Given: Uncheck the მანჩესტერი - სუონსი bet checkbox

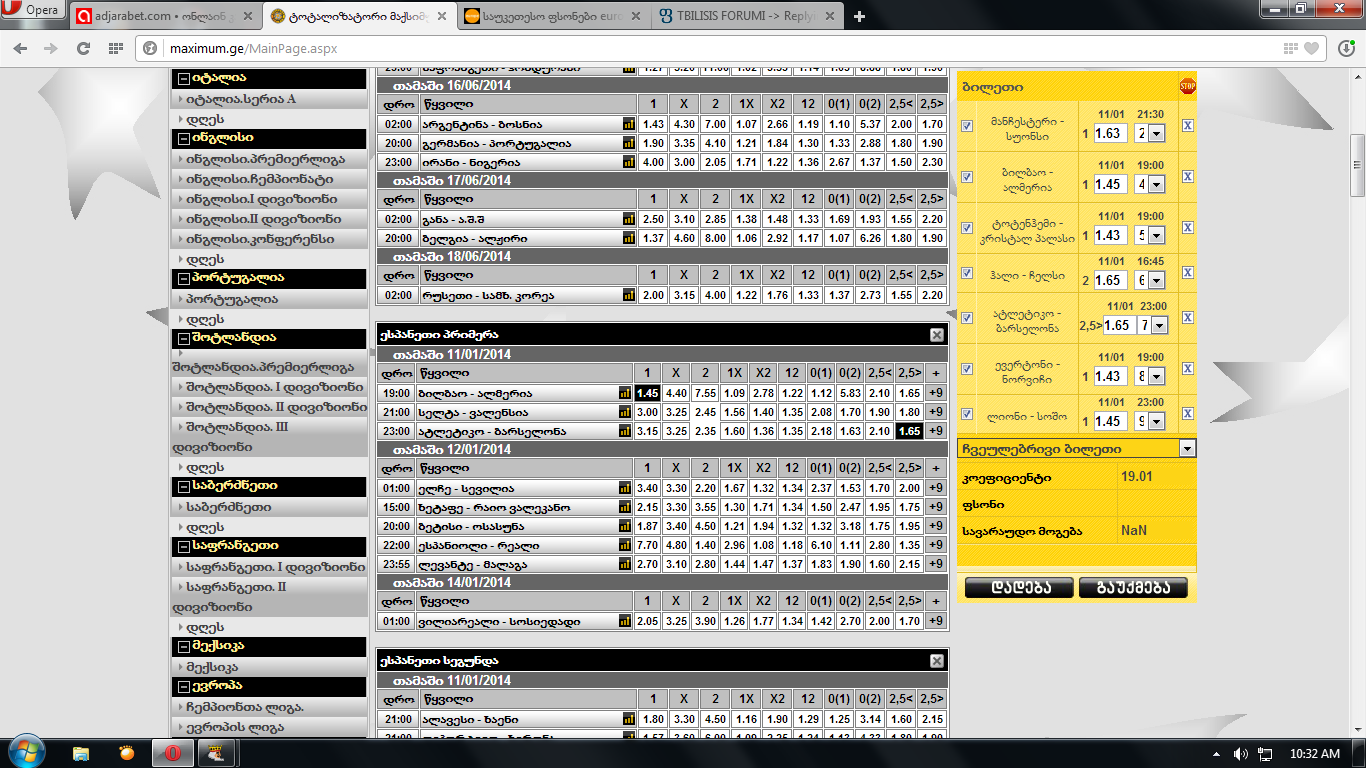Looking at the screenshot, I should 967,126.
